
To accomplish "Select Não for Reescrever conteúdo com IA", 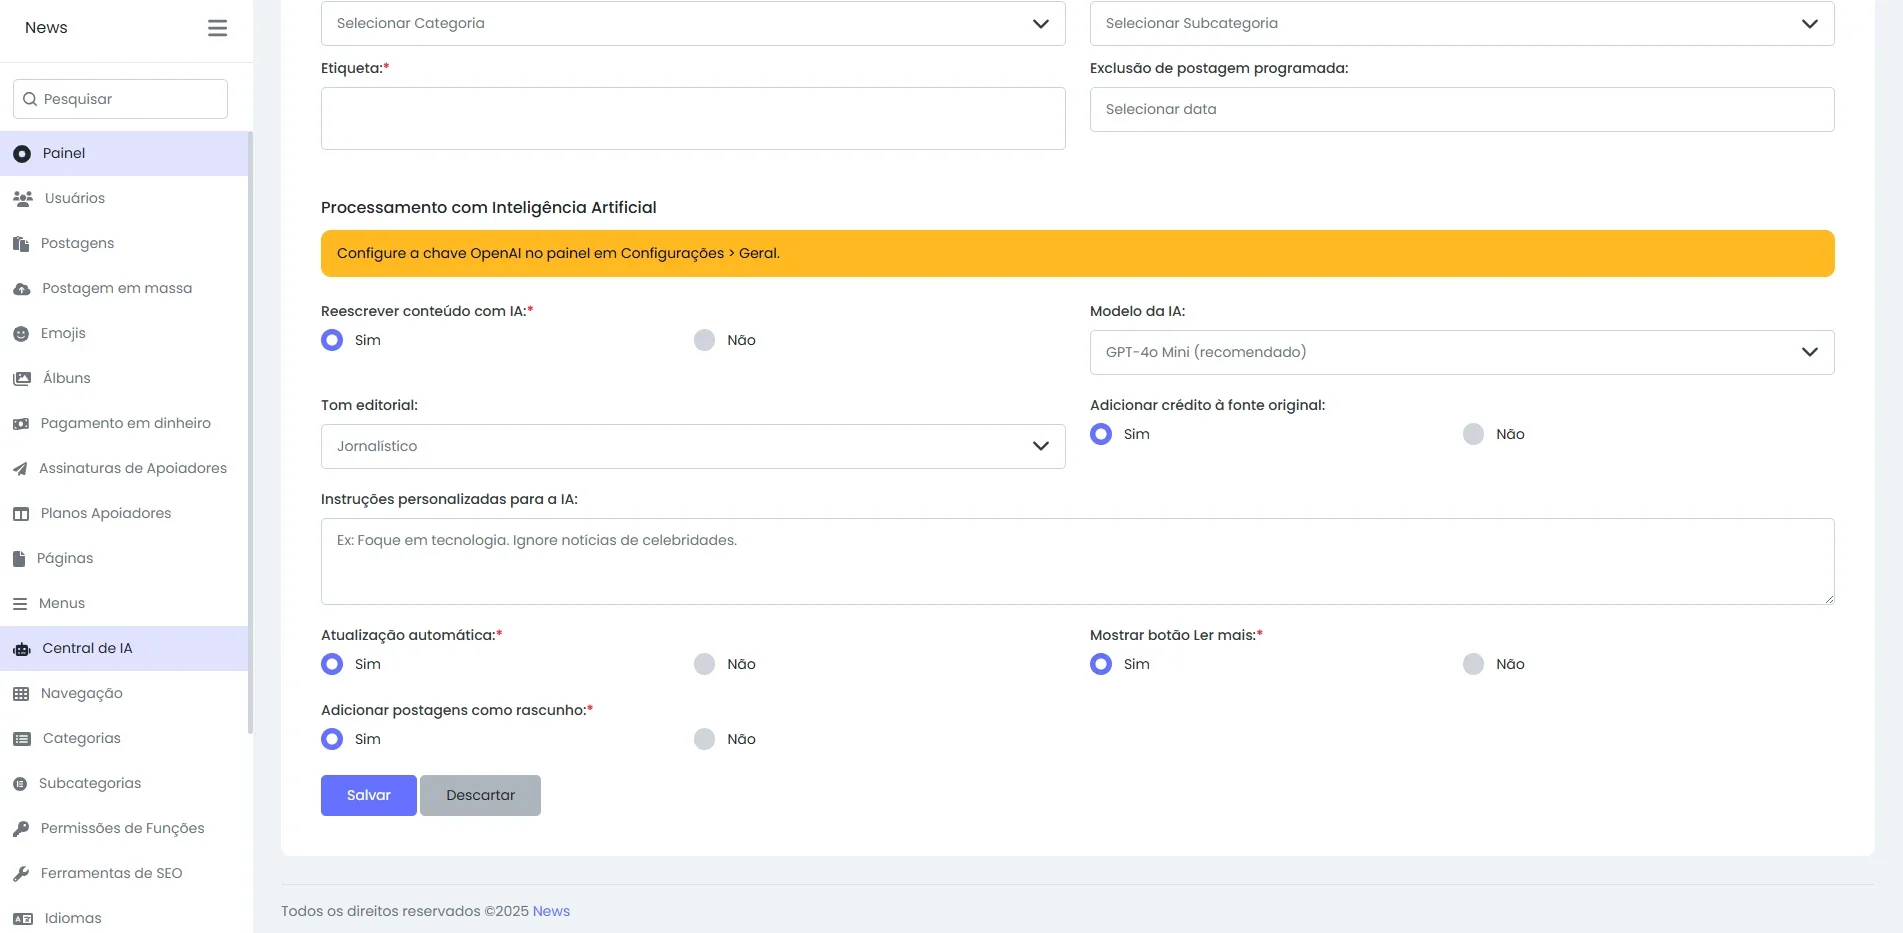I will pyautogui.click(x=705, y=340).
